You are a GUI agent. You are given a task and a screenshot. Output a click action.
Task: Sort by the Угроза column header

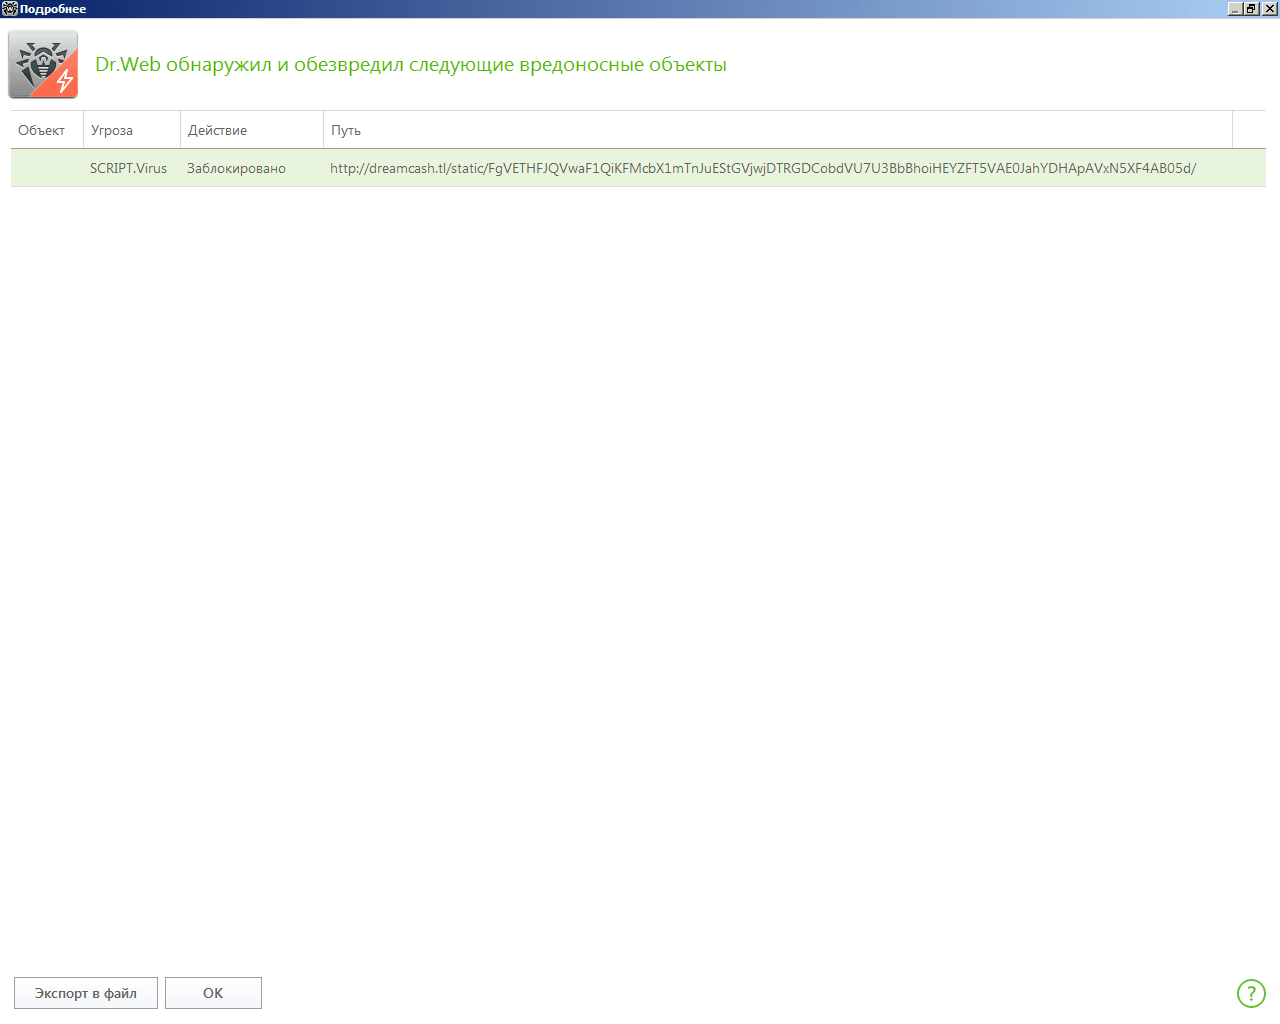point(132,130)
